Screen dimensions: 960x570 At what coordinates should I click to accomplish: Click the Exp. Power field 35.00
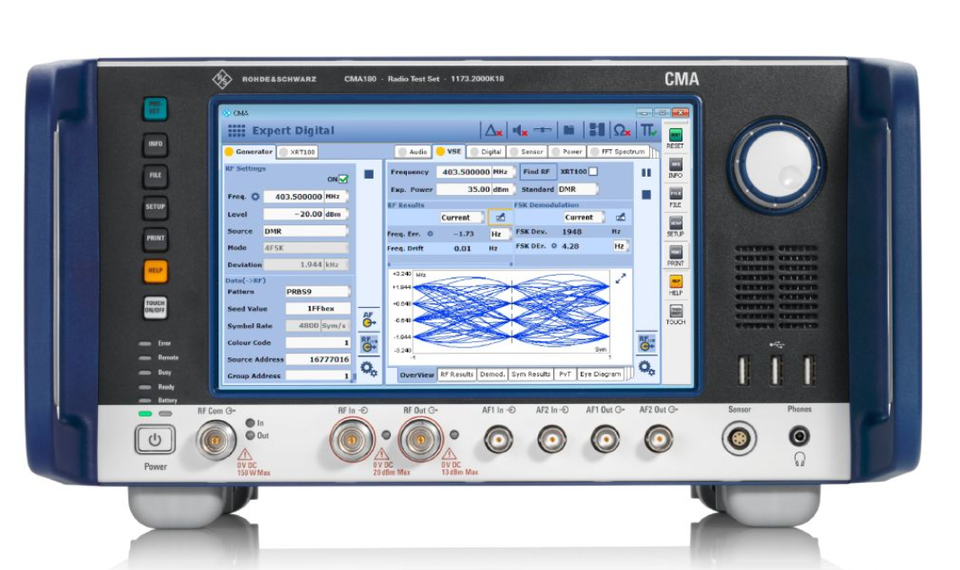(x=464, y=189)
